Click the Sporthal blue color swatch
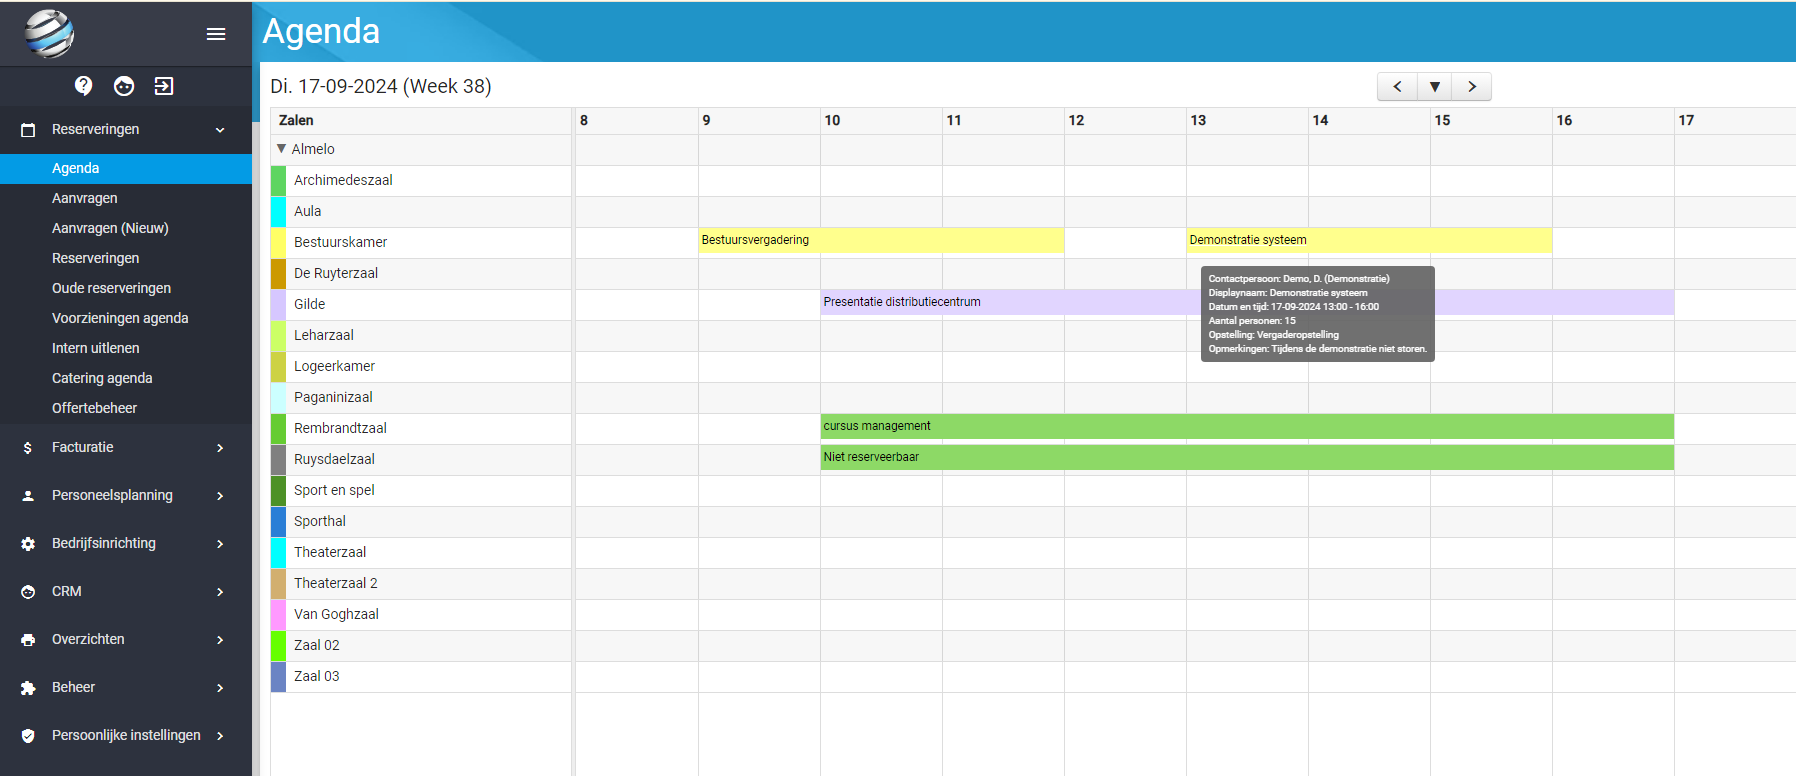 278,522
